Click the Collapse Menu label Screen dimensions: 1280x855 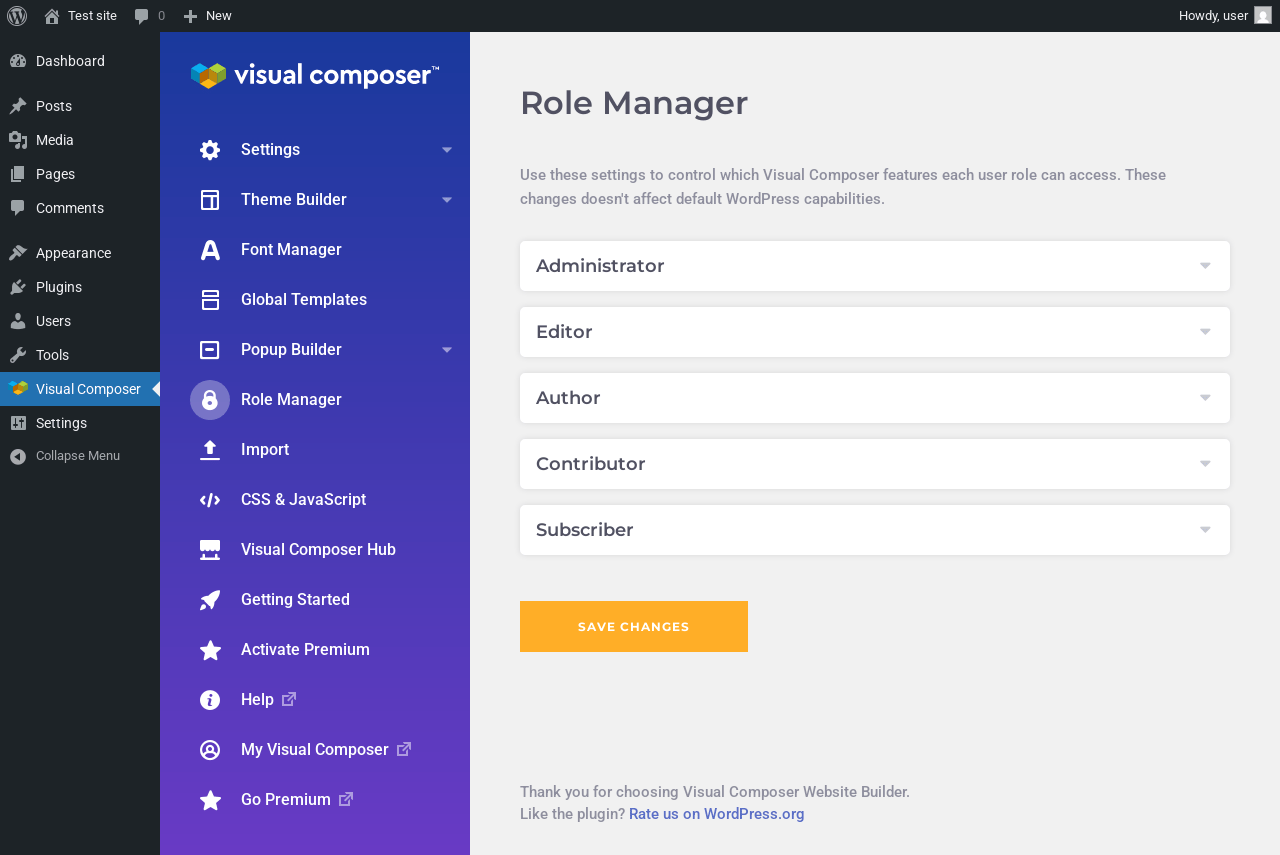78,456
